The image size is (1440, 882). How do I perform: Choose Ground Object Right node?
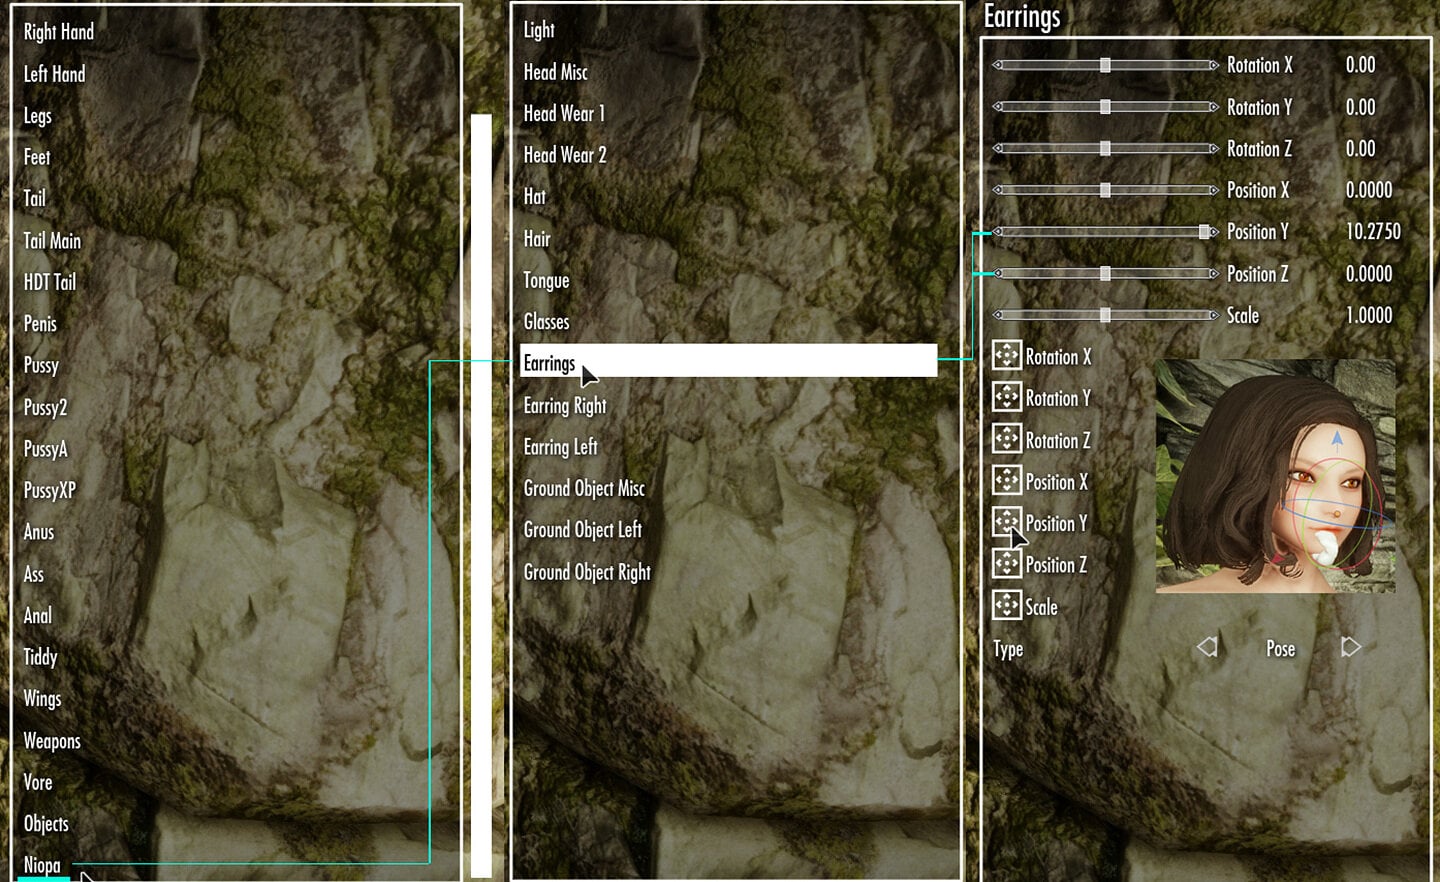point(587,572)
